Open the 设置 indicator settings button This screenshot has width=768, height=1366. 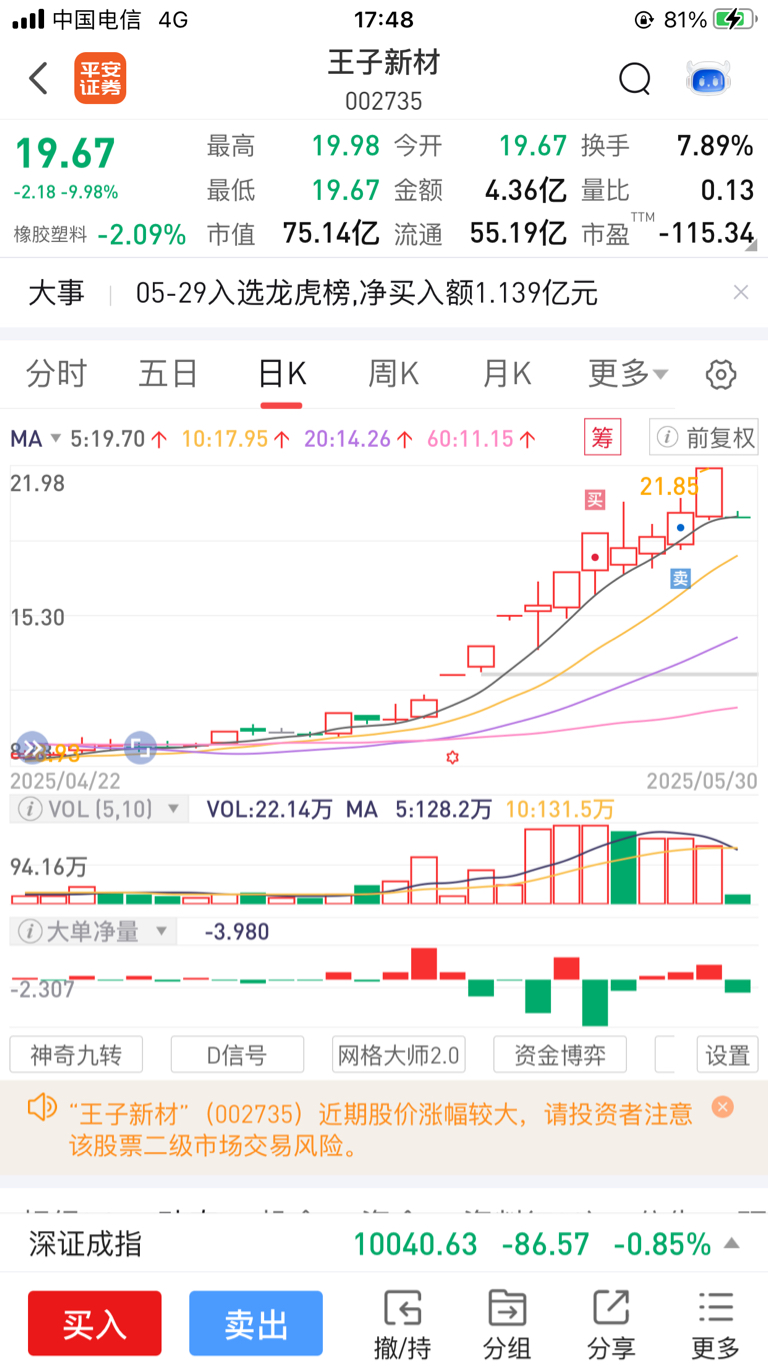pos(727,1054)
